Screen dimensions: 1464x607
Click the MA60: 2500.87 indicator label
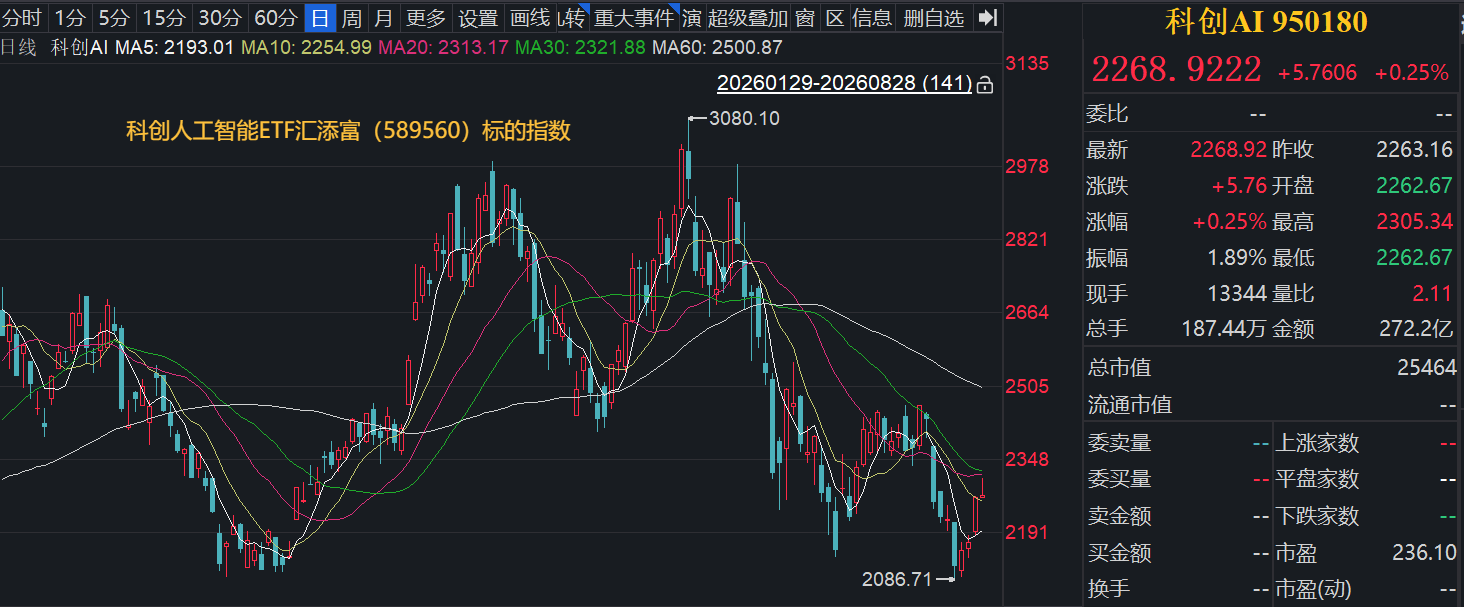[x=717, y=47]
